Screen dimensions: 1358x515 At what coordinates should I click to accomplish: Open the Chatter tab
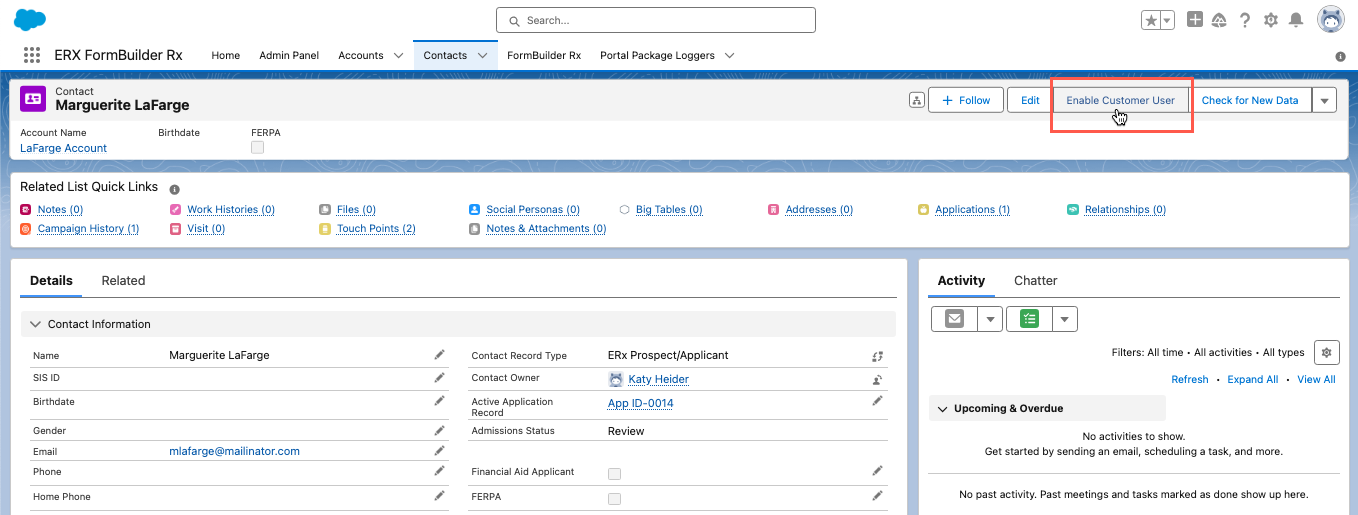point(1035,281)
